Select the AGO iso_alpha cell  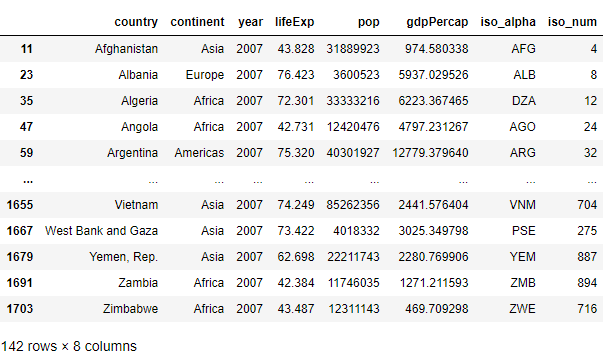[522, 127]
